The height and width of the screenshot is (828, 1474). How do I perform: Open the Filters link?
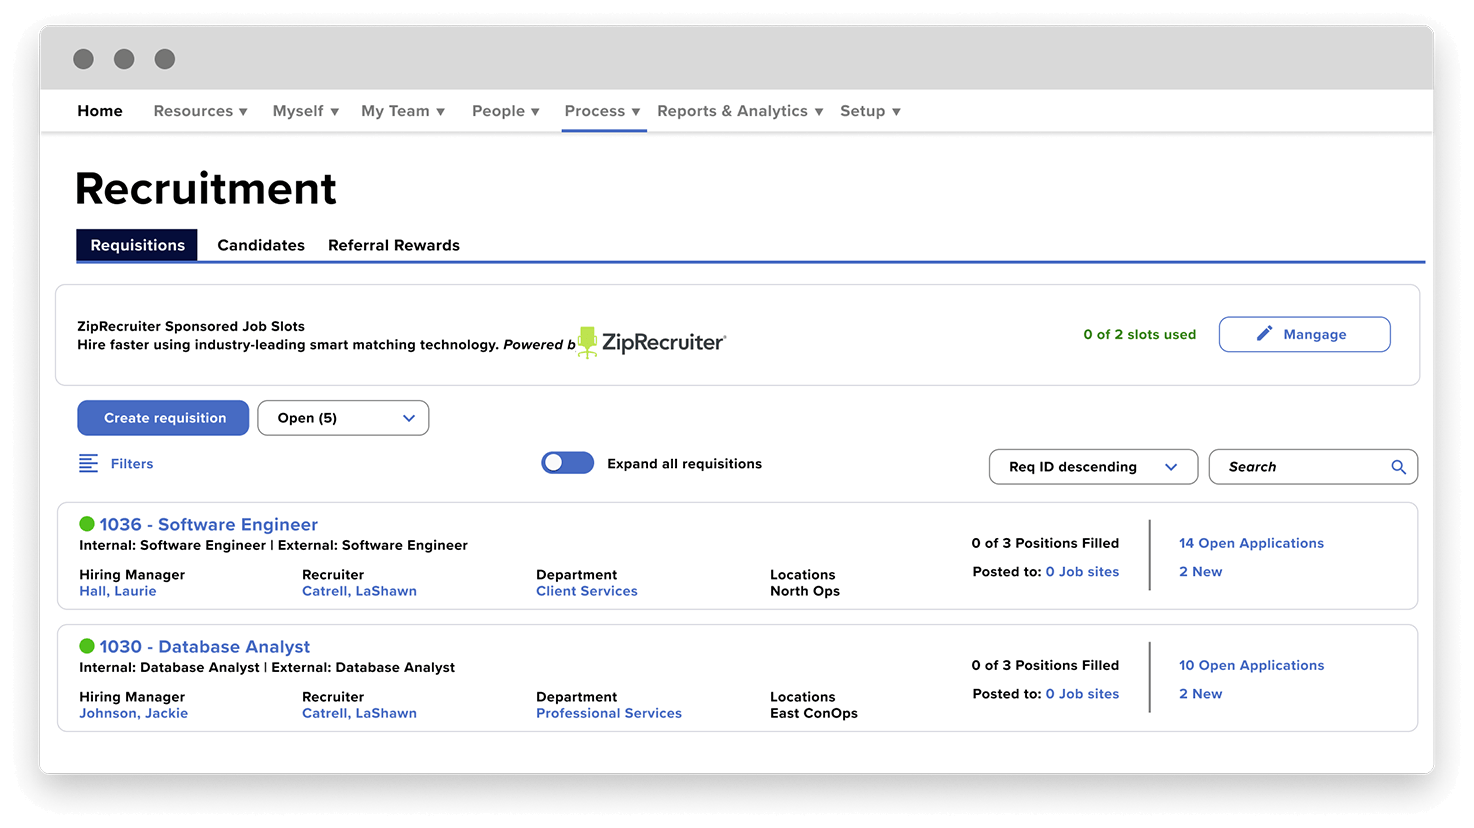(x=132, y=464)
